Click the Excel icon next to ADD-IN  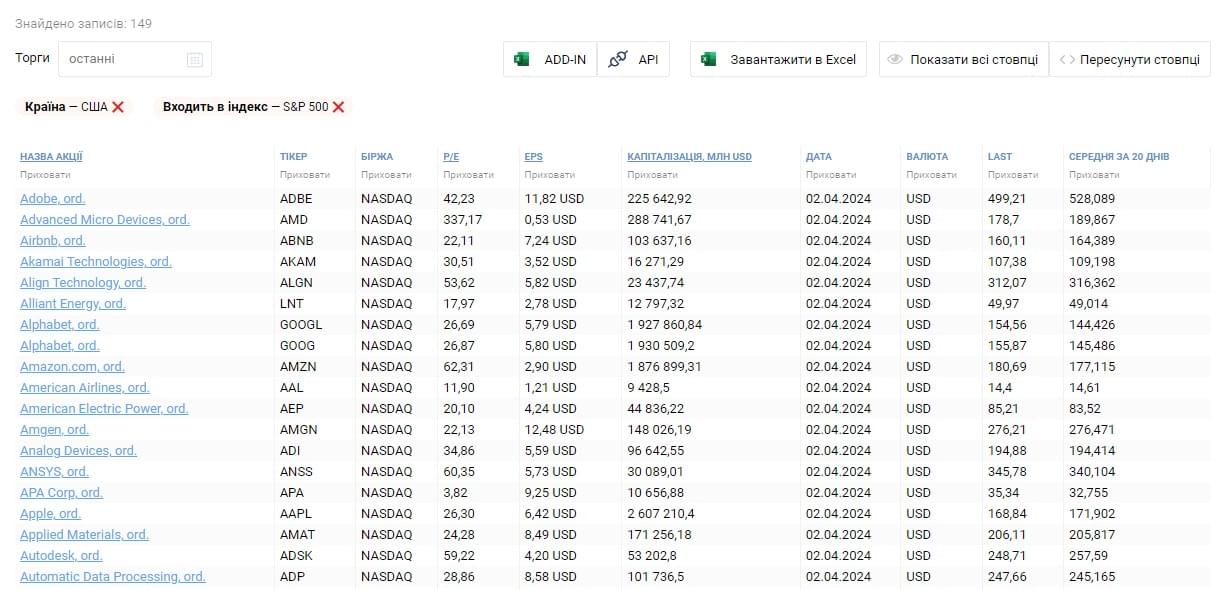[521, 59]
